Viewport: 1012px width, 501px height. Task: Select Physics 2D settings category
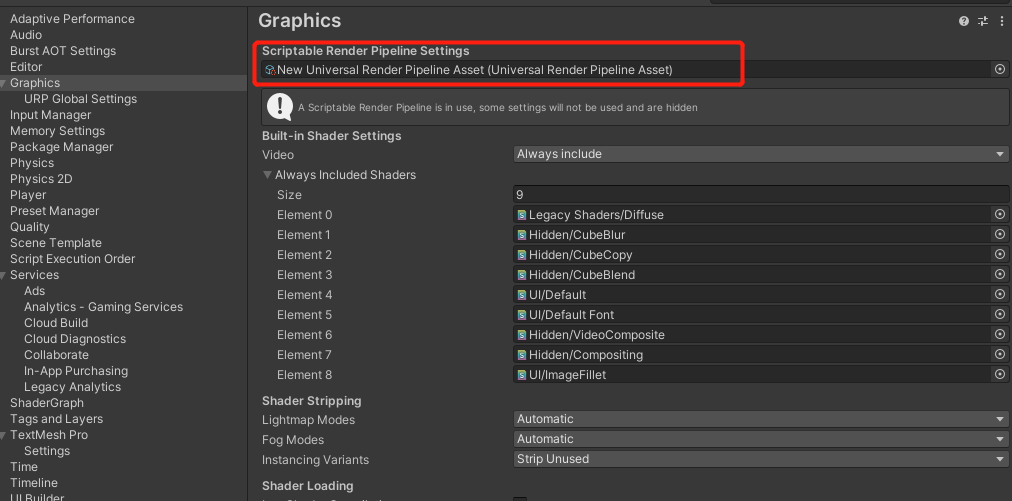tap(41, 179)
